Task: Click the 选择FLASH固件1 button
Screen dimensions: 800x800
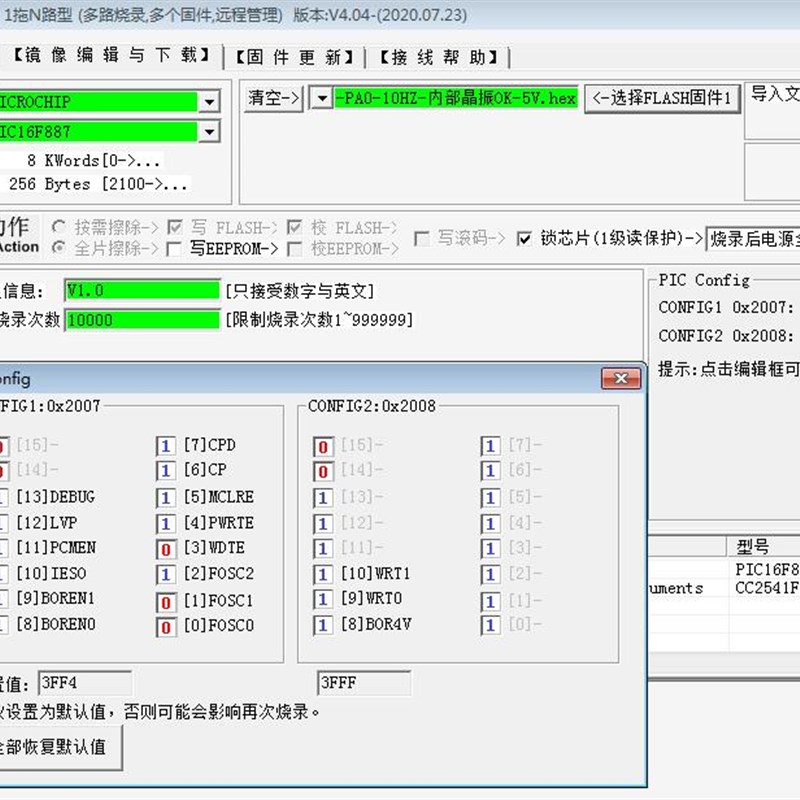Action: tap(662, 98)
